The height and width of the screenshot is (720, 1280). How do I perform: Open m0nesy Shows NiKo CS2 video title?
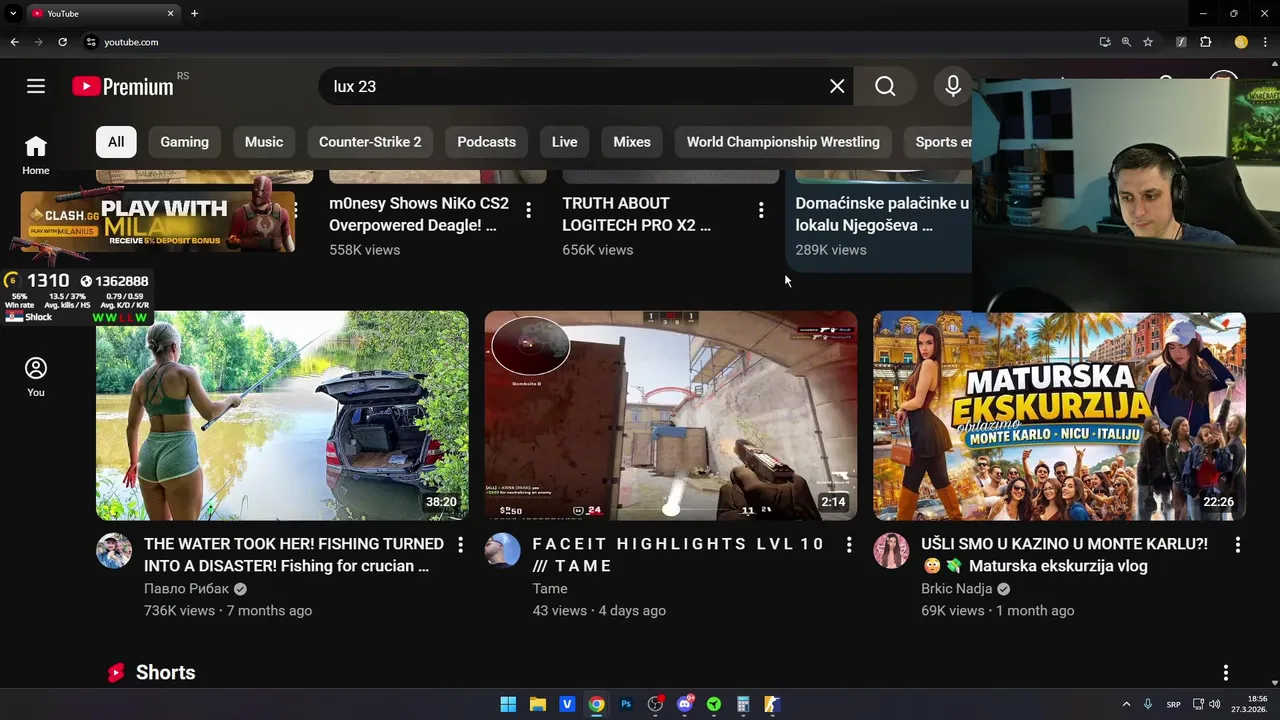pyautogui.click(x=419, y=214)
